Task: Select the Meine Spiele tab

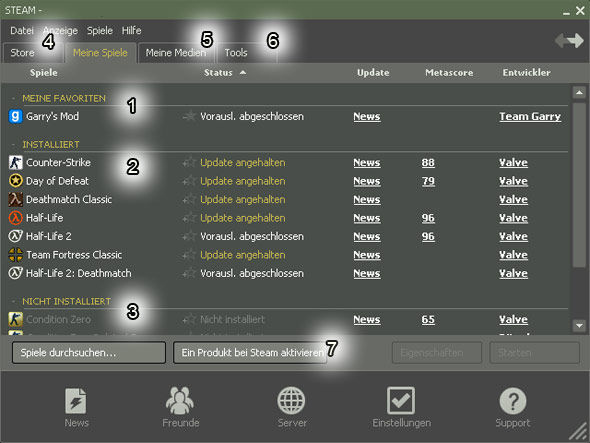Action: pos(100,53)
